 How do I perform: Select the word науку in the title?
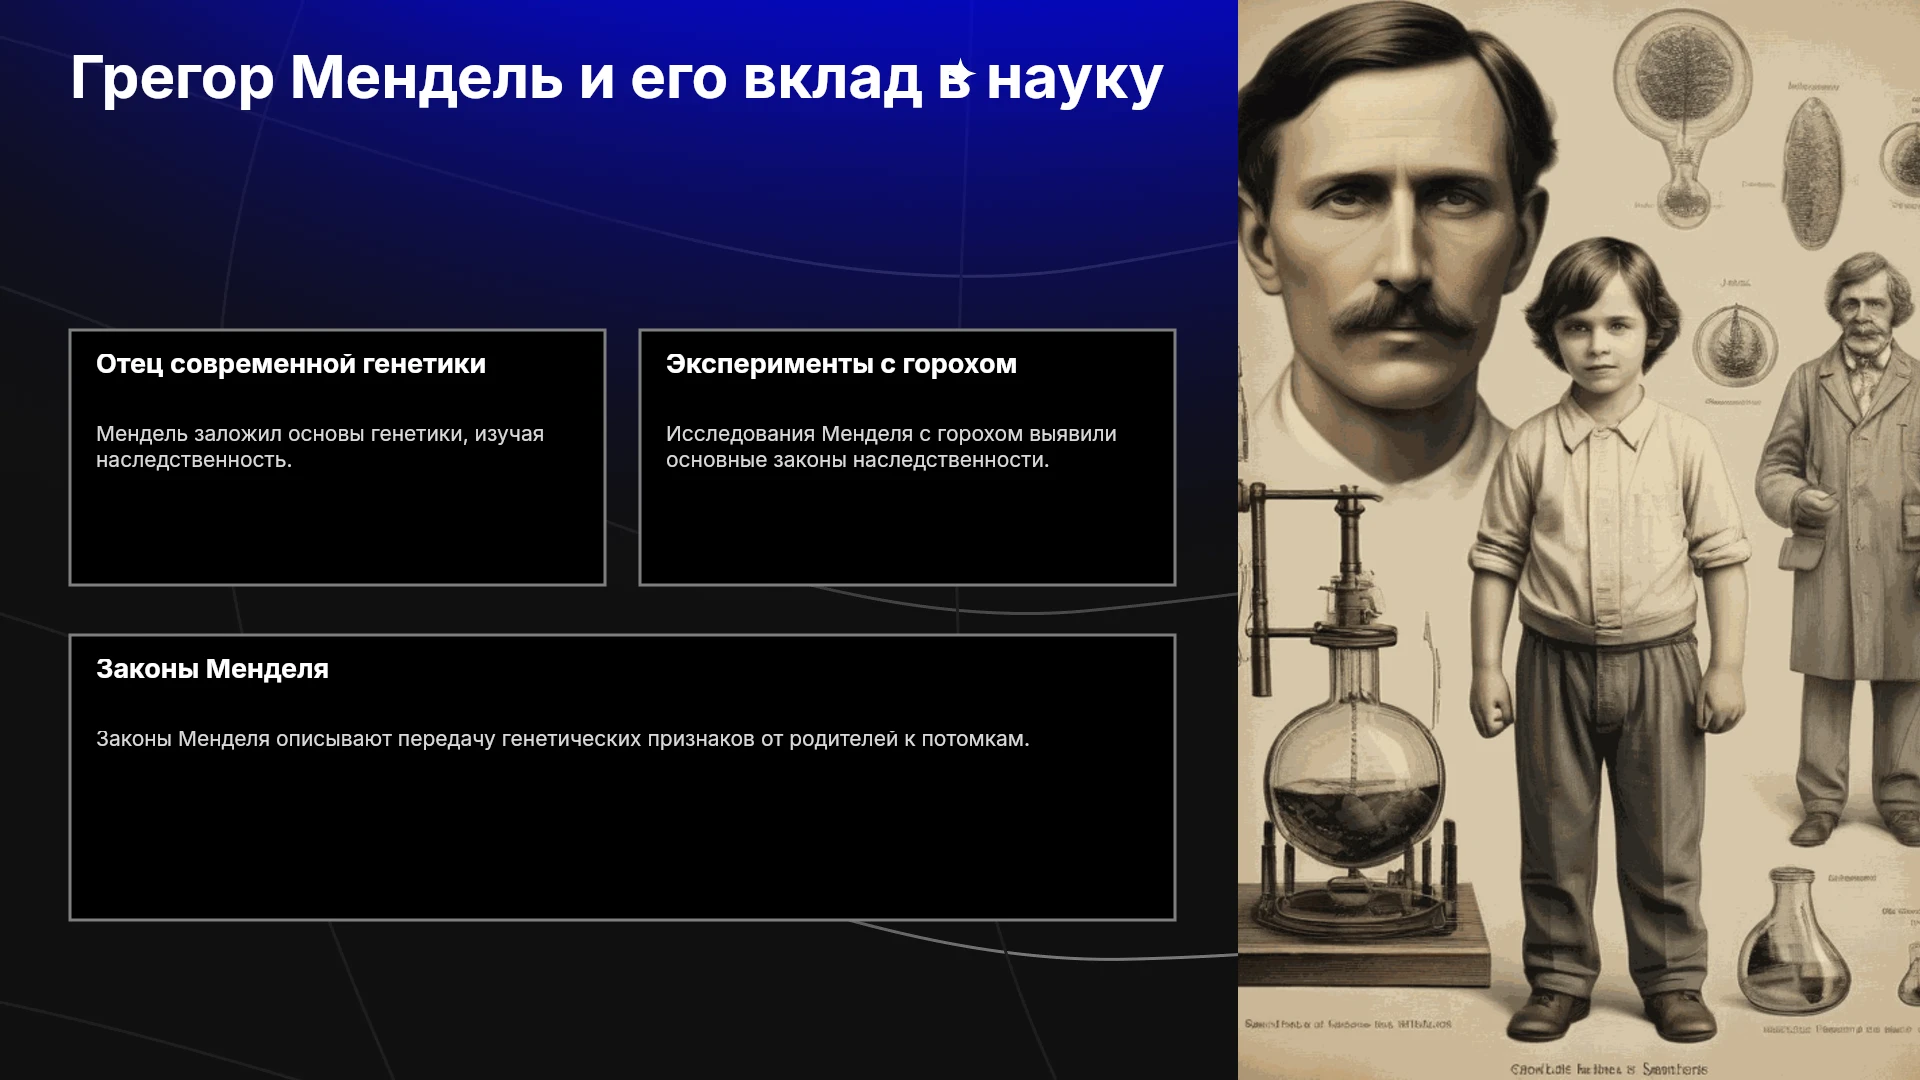pyautogui.click(x=1075, y=80)
